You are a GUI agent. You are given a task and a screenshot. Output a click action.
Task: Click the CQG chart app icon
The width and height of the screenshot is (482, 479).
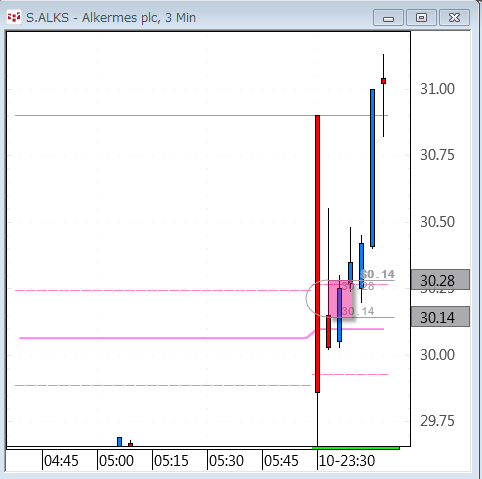(14, 17)
